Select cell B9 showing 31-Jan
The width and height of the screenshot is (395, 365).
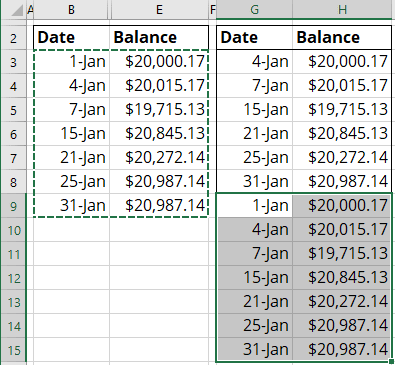click(x=72, y=206)
